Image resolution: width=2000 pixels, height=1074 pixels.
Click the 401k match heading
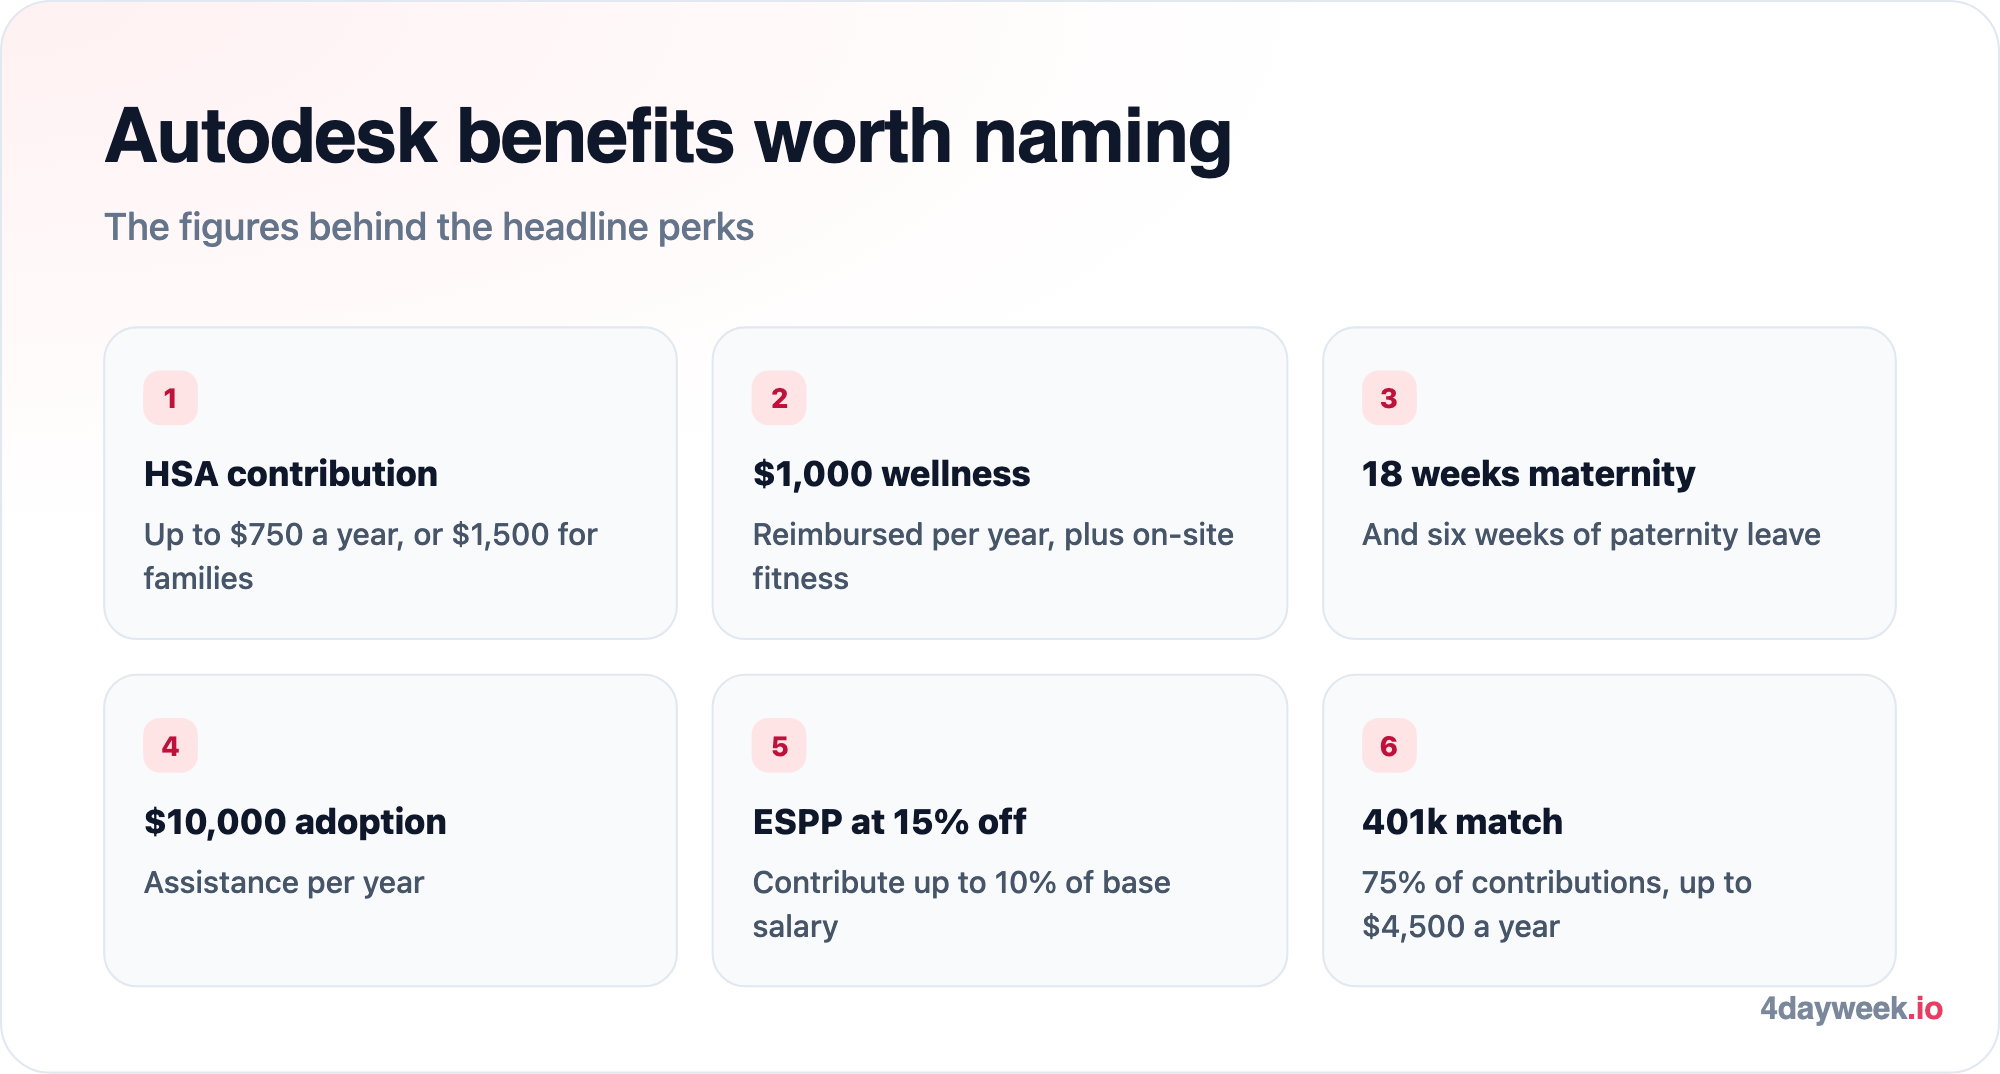(1462, 822)
